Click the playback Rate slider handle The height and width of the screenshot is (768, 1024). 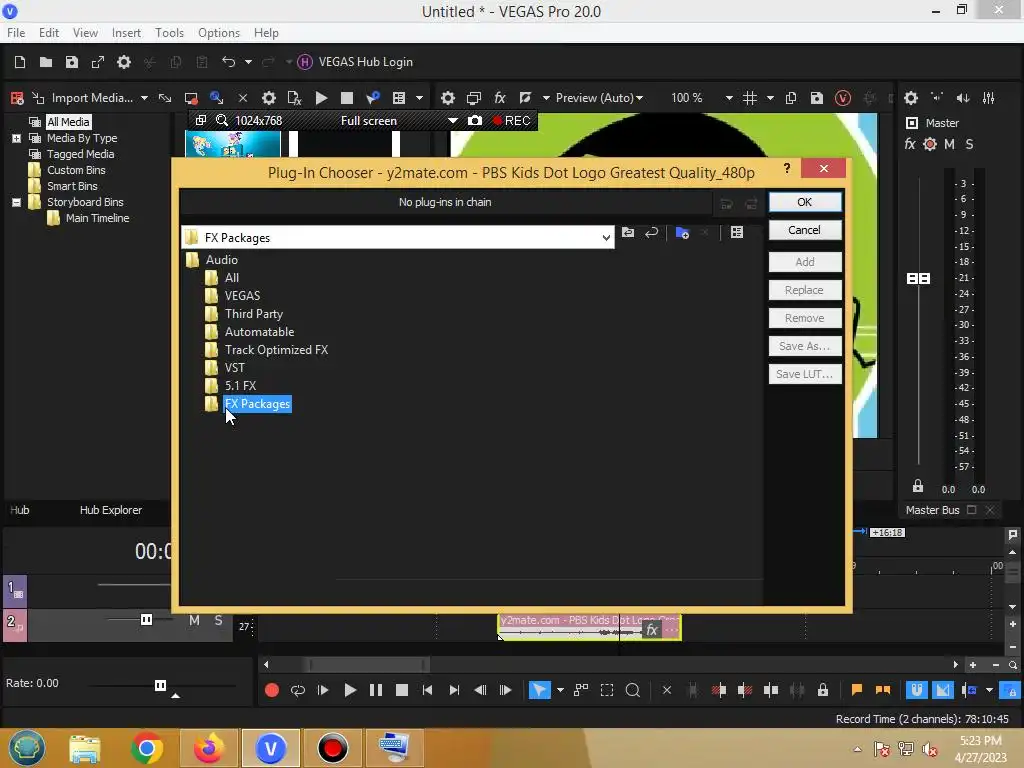point(160,685)
